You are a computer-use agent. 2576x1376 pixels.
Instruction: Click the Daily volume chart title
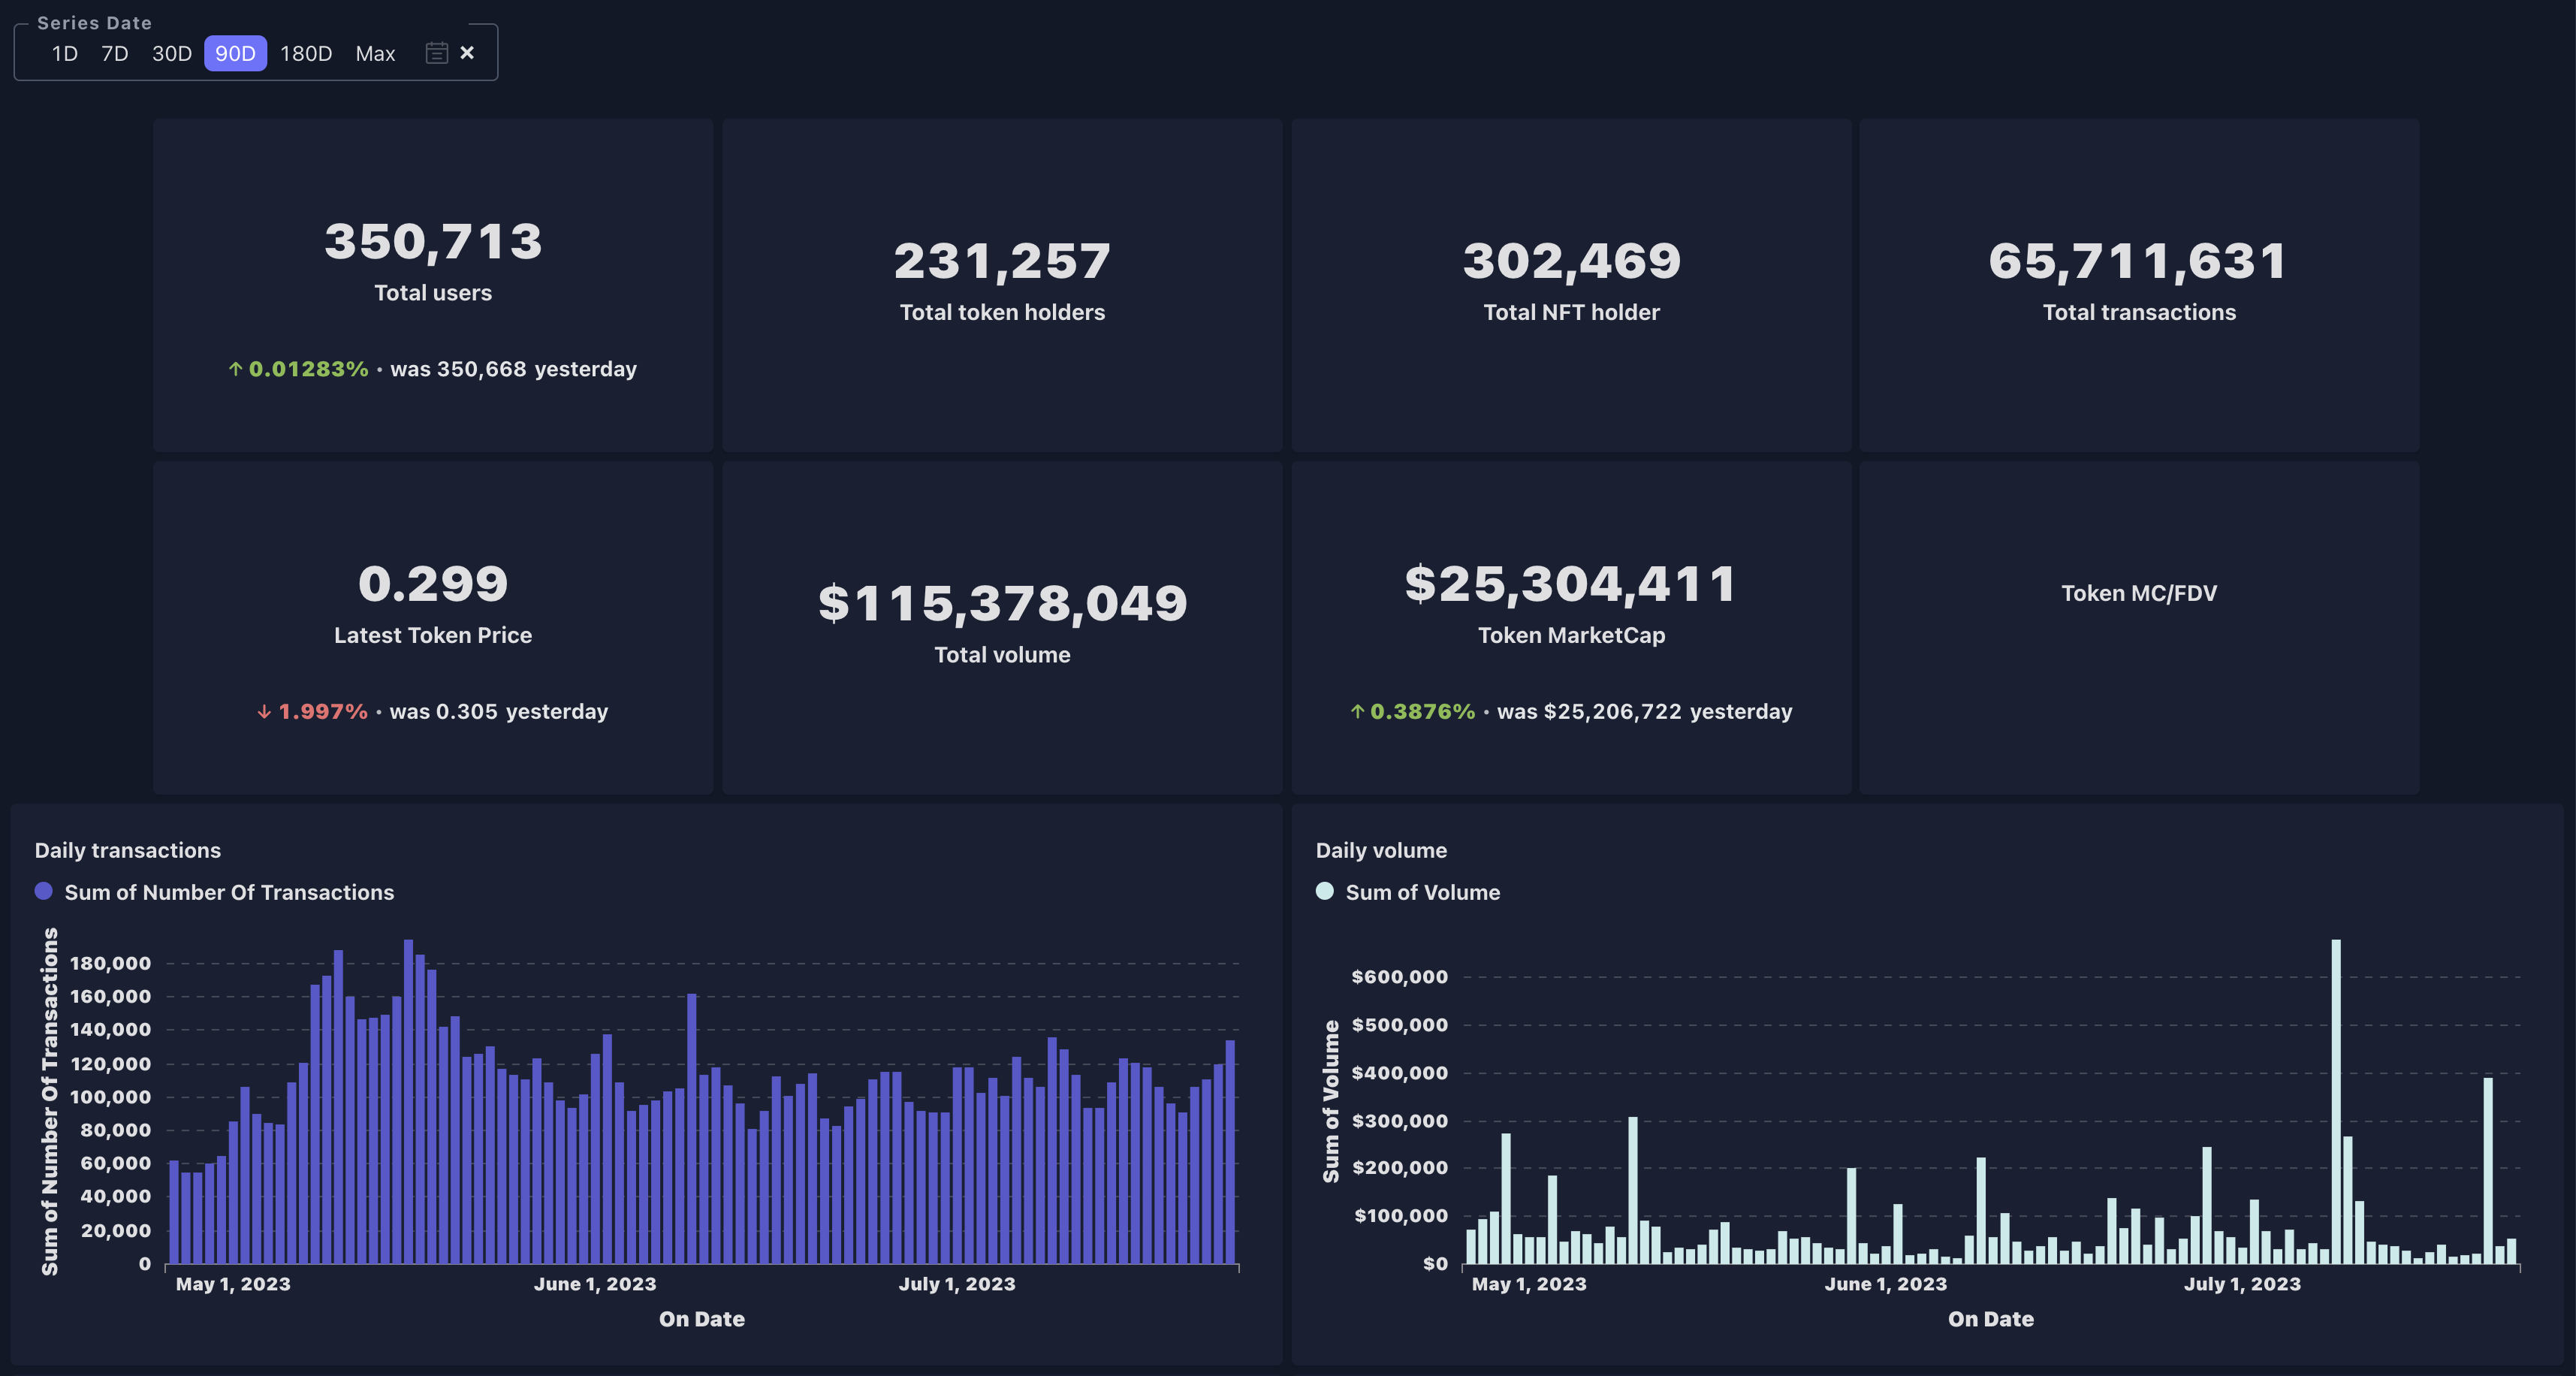click(1381, 850)
